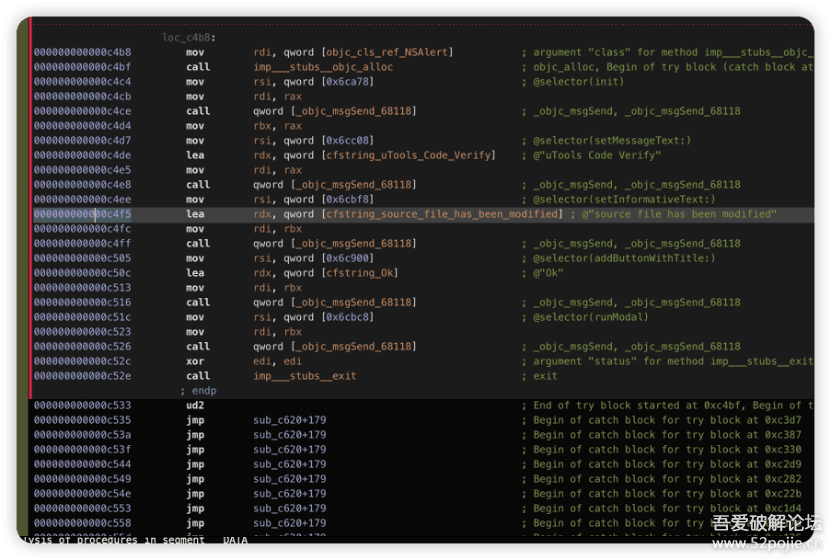Select address 000000000000c4e5
The image size is (832, 560).
point(82,170)
